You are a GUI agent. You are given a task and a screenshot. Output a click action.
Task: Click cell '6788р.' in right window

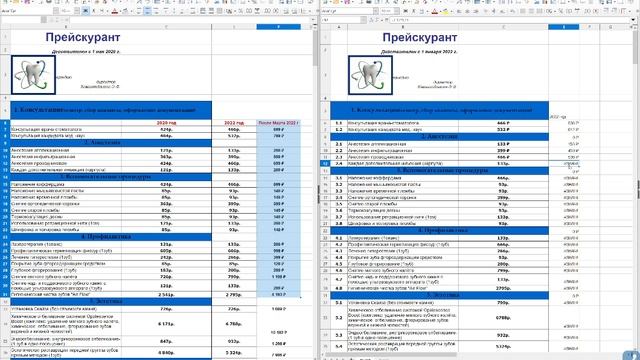[503, 317]
